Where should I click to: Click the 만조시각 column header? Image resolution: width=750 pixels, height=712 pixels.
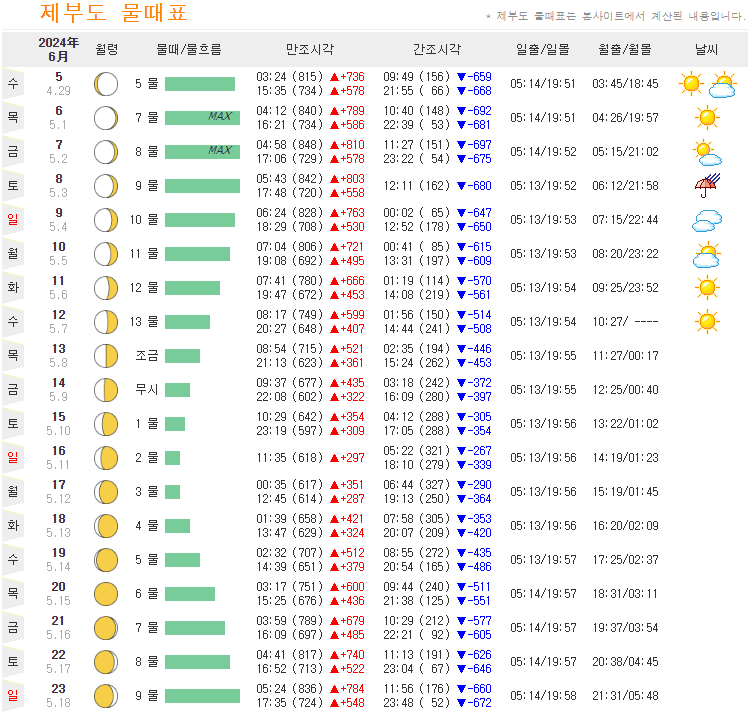coord(310,49)
